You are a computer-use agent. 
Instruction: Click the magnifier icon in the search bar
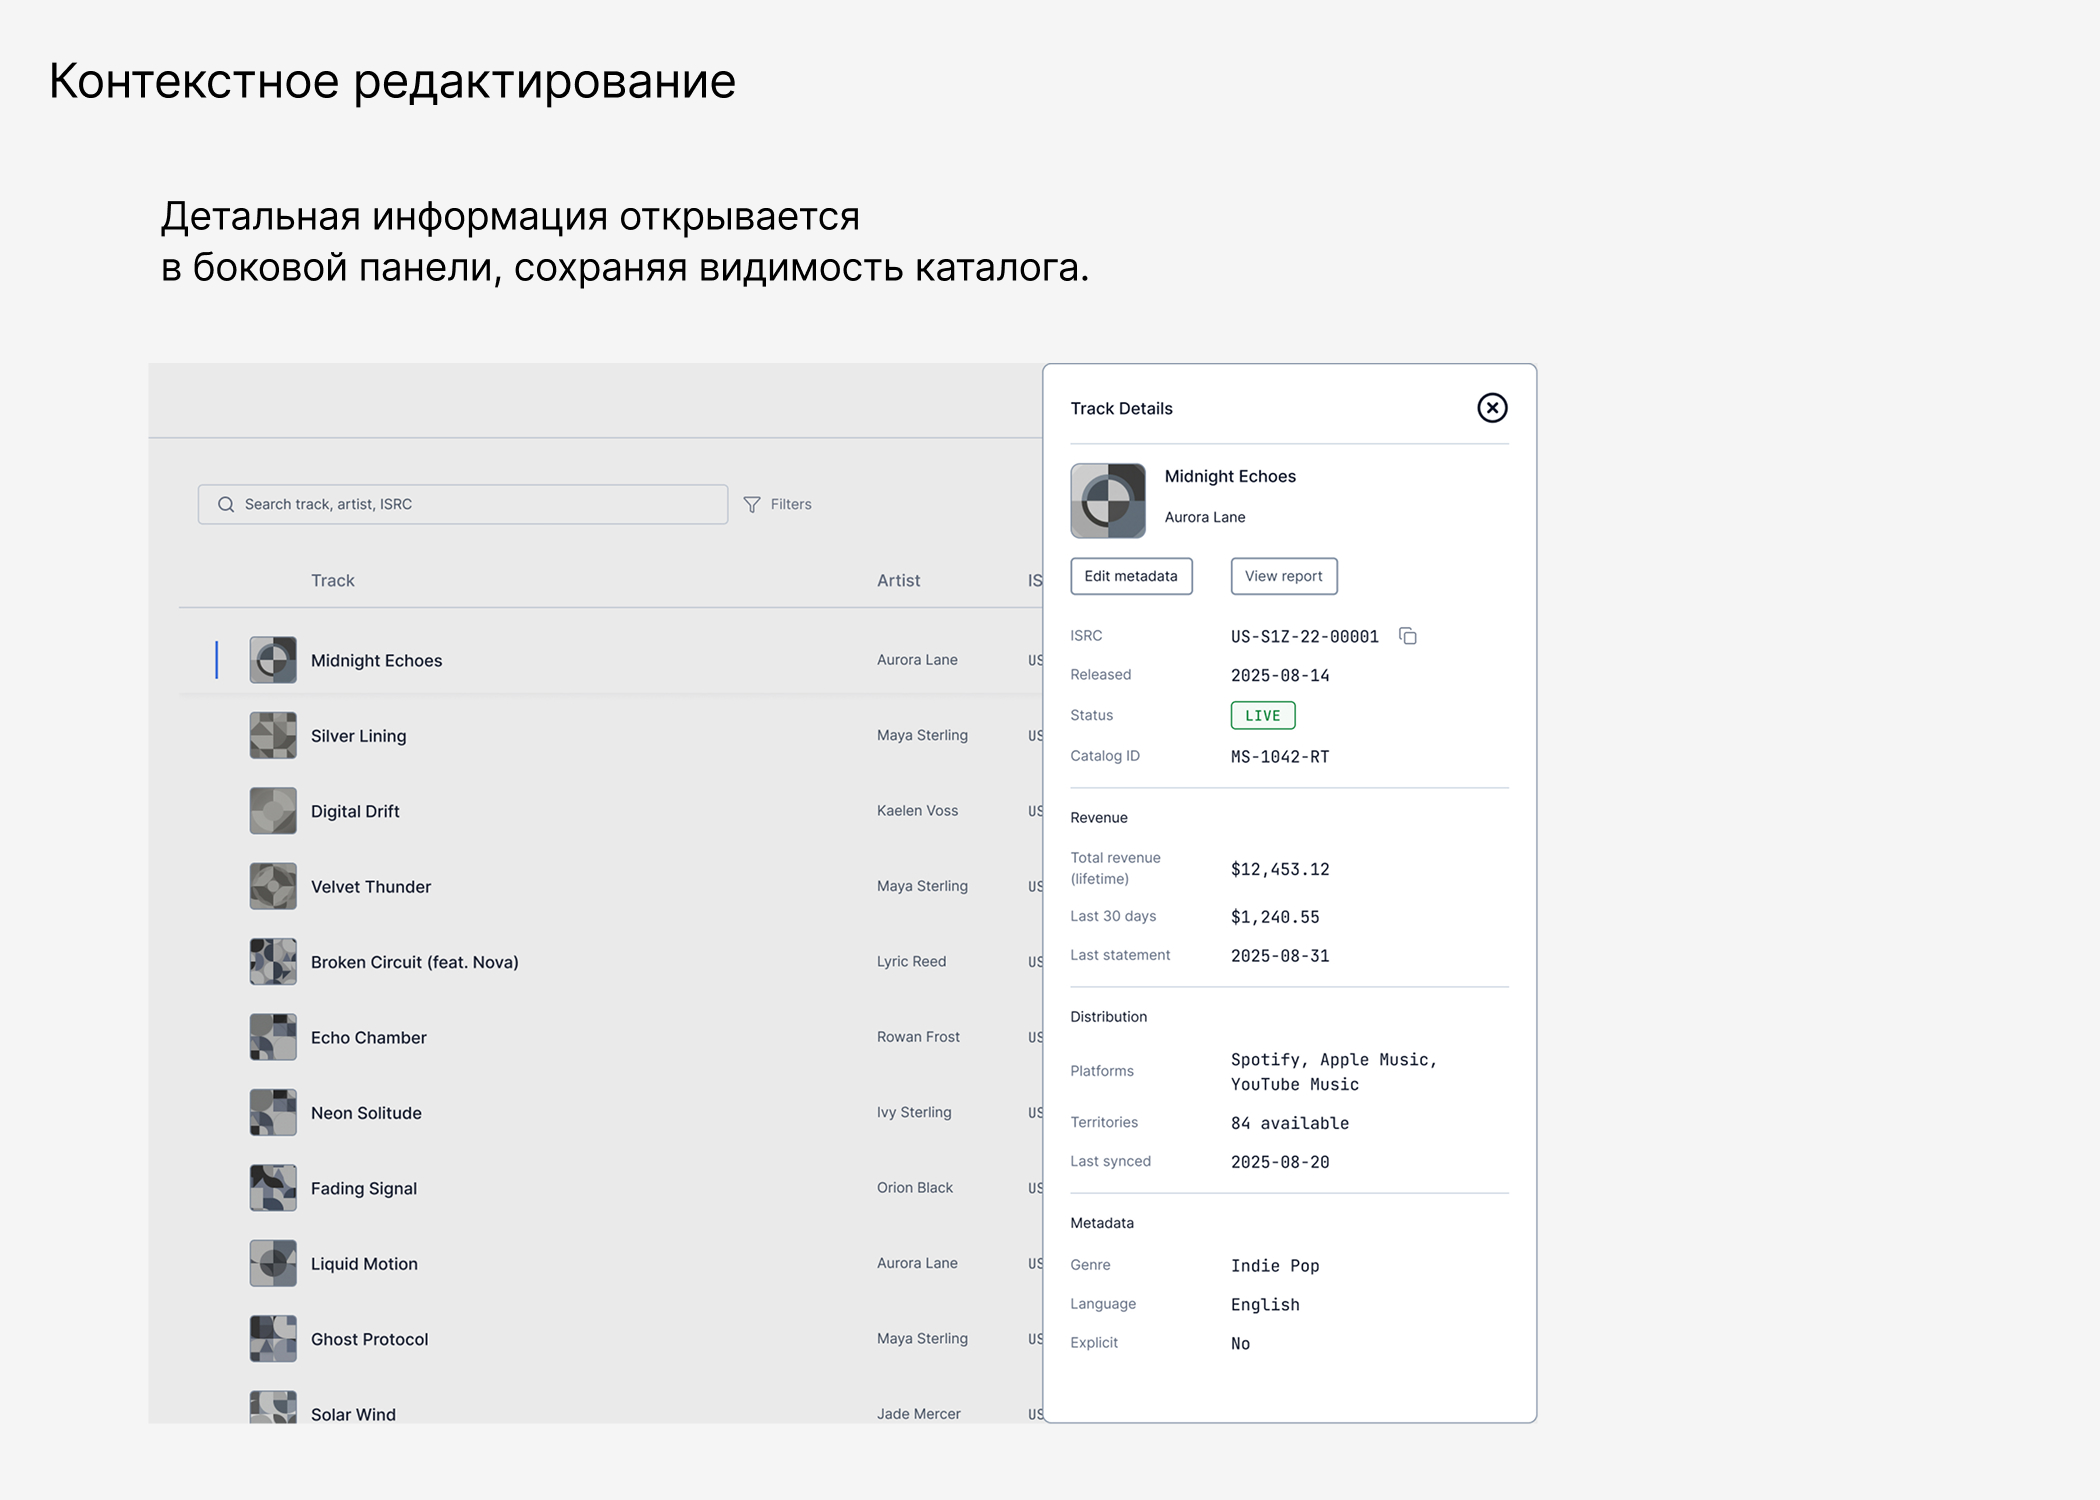pyautogui.click(x=226, y=504)
